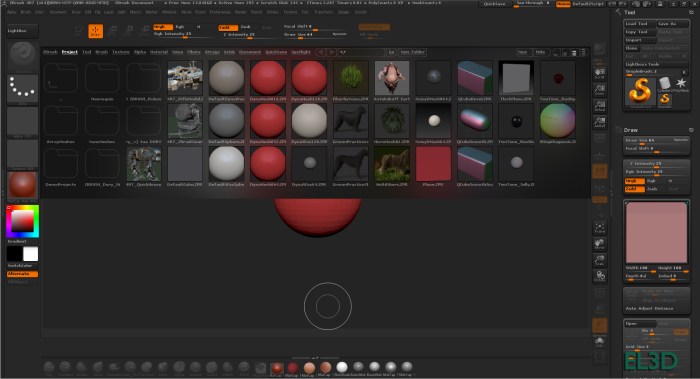The image size is (700, 379).
Task: Click the Frame icon in right shelf
Action: (600, 228)
